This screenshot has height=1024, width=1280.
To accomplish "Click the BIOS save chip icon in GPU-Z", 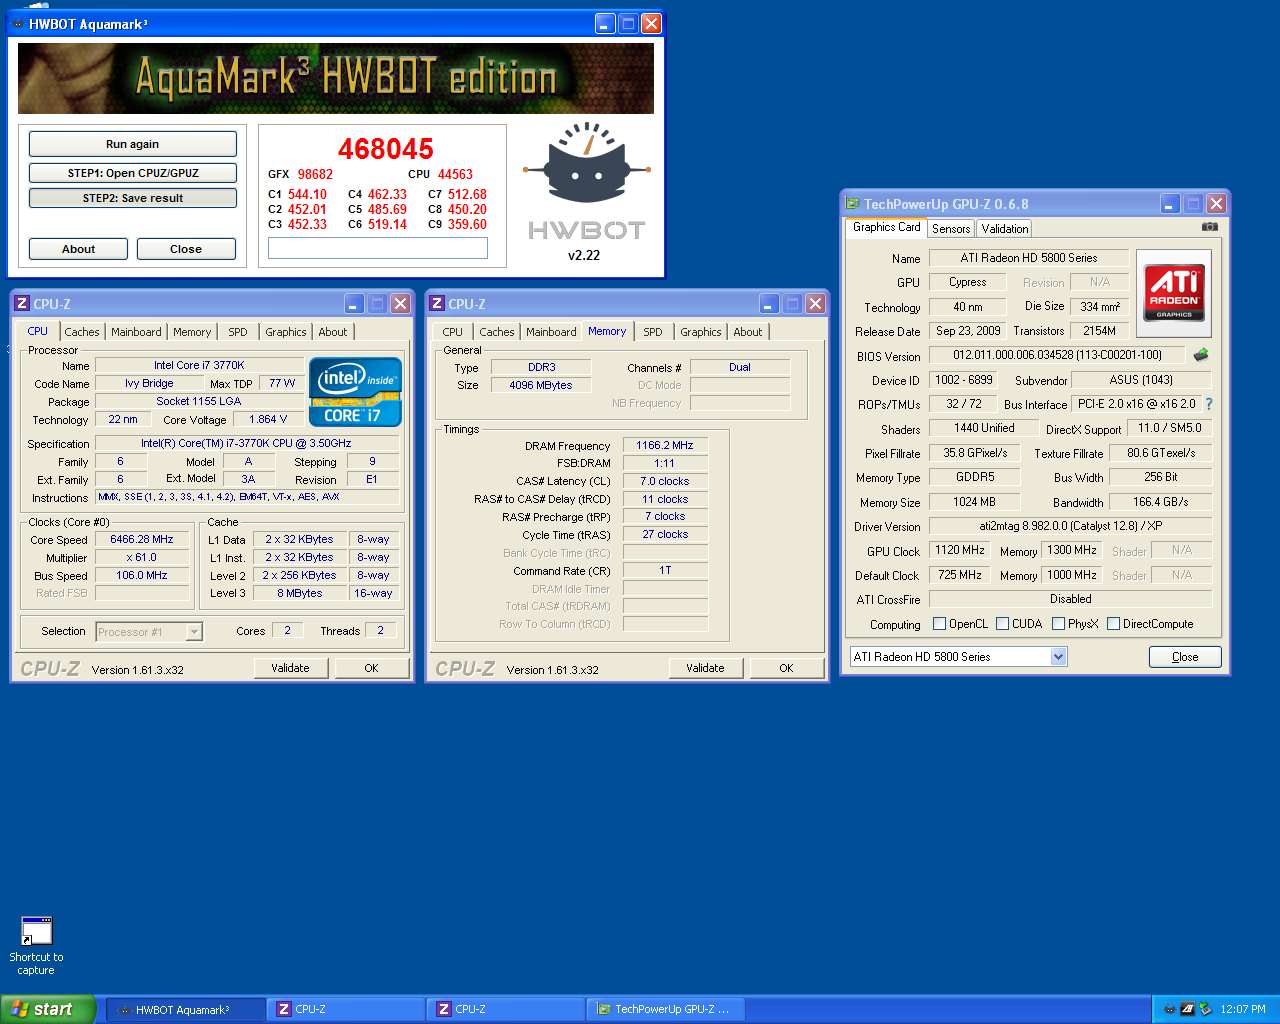I will [x=1201, y=355].
